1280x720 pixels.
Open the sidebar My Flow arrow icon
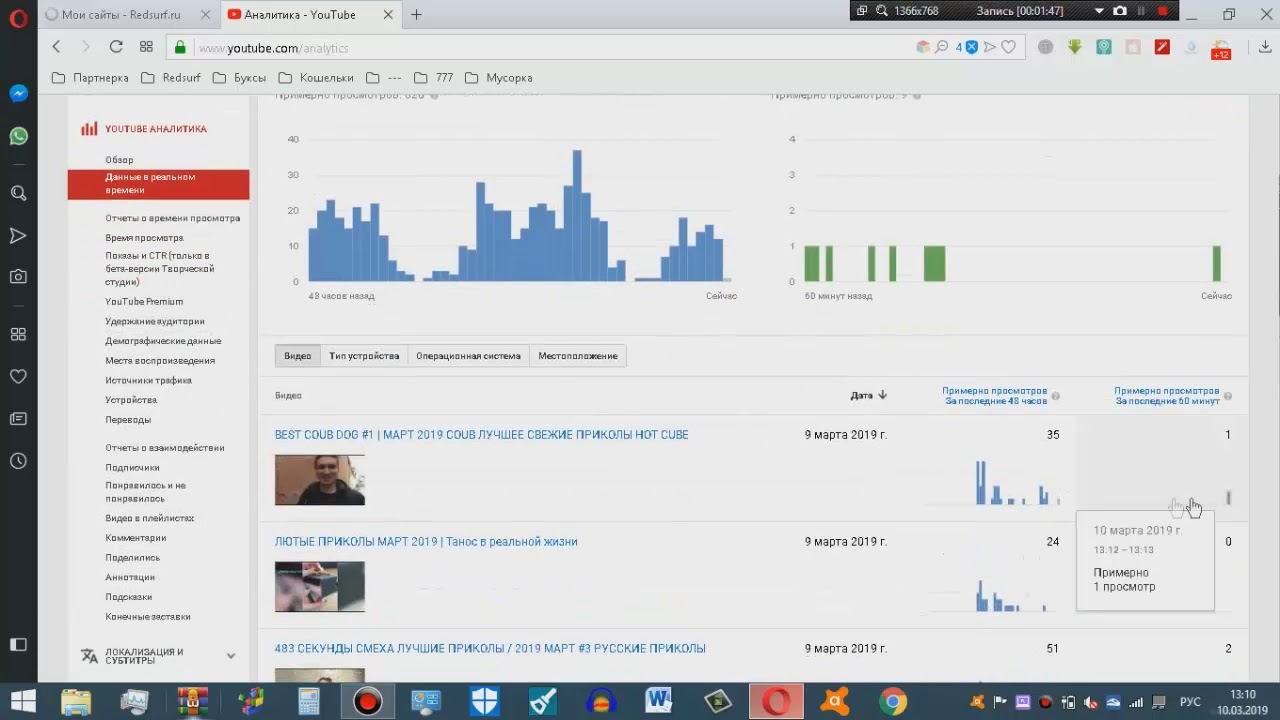pos(18,236)
